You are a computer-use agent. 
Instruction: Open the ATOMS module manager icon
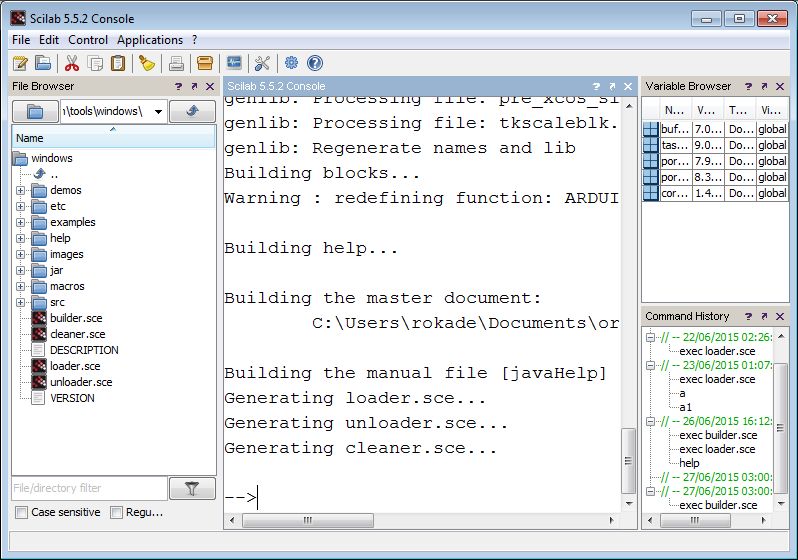pyautogui.click(x=205, y=63)
